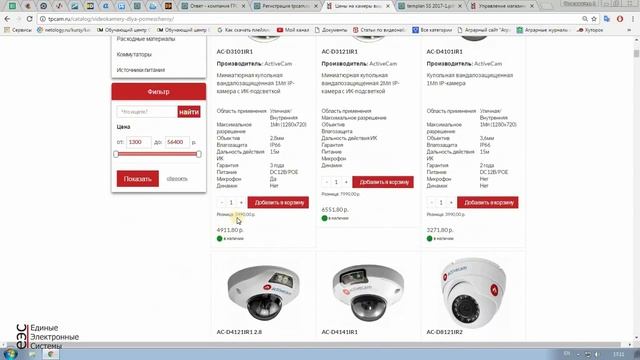Add AC-D4101IR1 to the cart
The width and height of the screenshot is (640, 360).
(488, 202)
